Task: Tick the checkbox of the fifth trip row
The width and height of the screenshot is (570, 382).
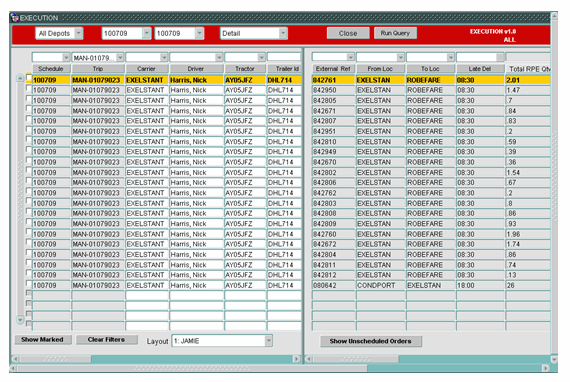Action: click(29, 118)
